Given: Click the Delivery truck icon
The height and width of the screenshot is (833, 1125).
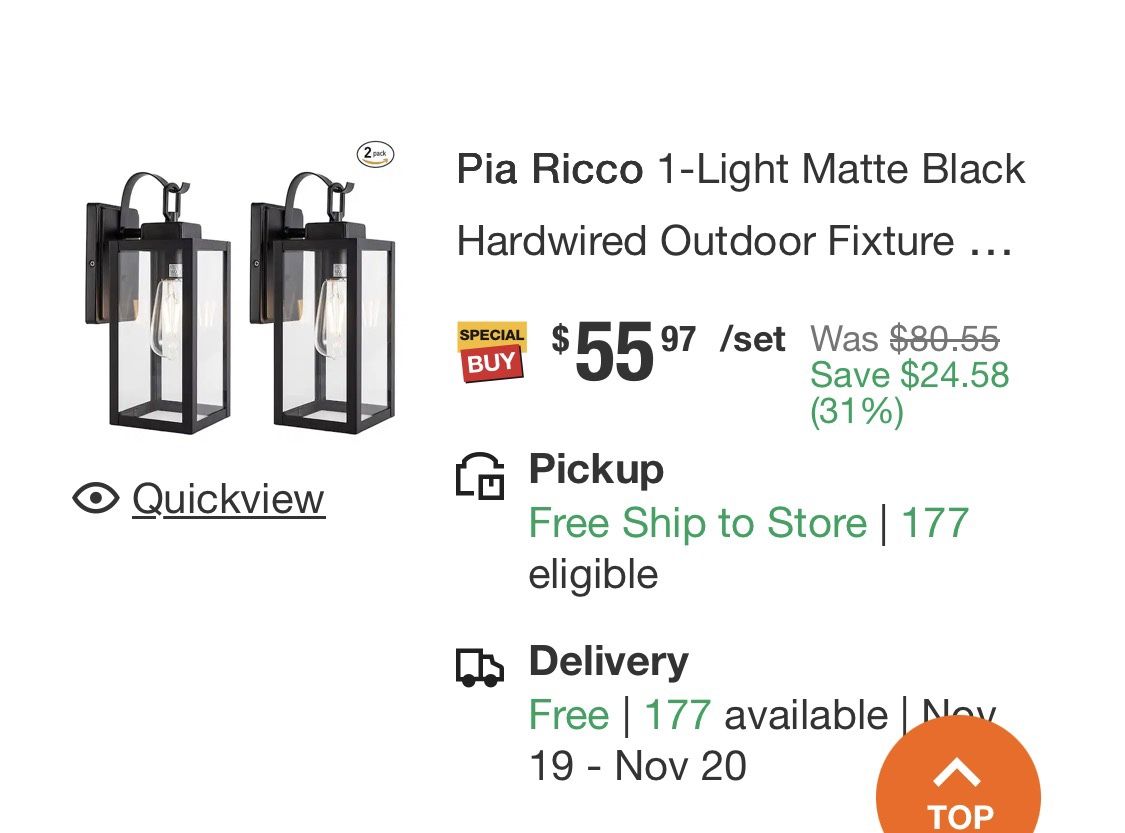Looking at the screenshot, I should click(x=480, y=667).
